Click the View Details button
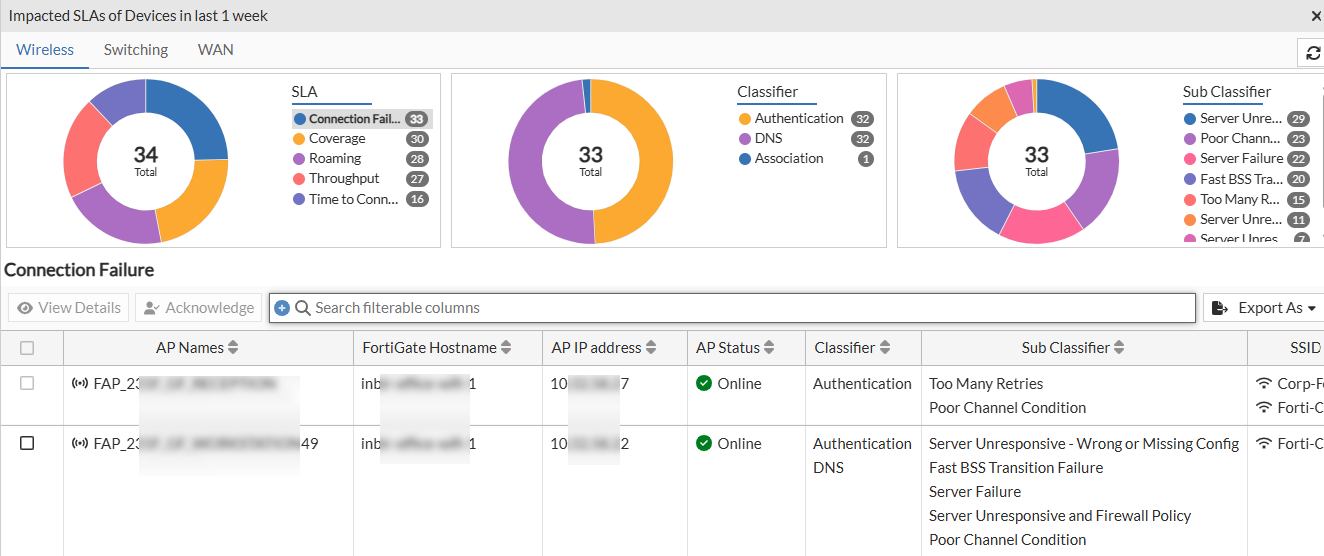 69,308
